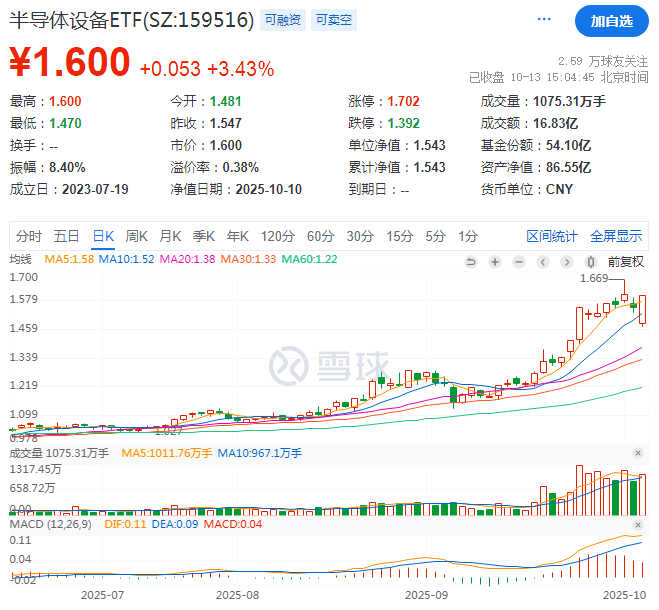Click the 加自选 add to watchlist button
The width and height of the screenshot is (659, 610).
click(x=611, y=20)
